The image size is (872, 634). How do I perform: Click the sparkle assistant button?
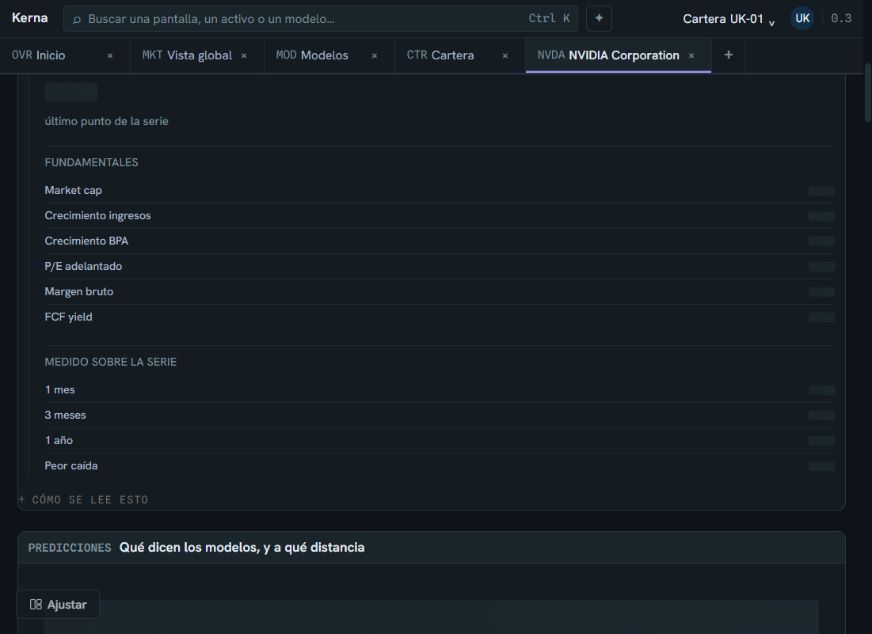[x=599, y=18]
